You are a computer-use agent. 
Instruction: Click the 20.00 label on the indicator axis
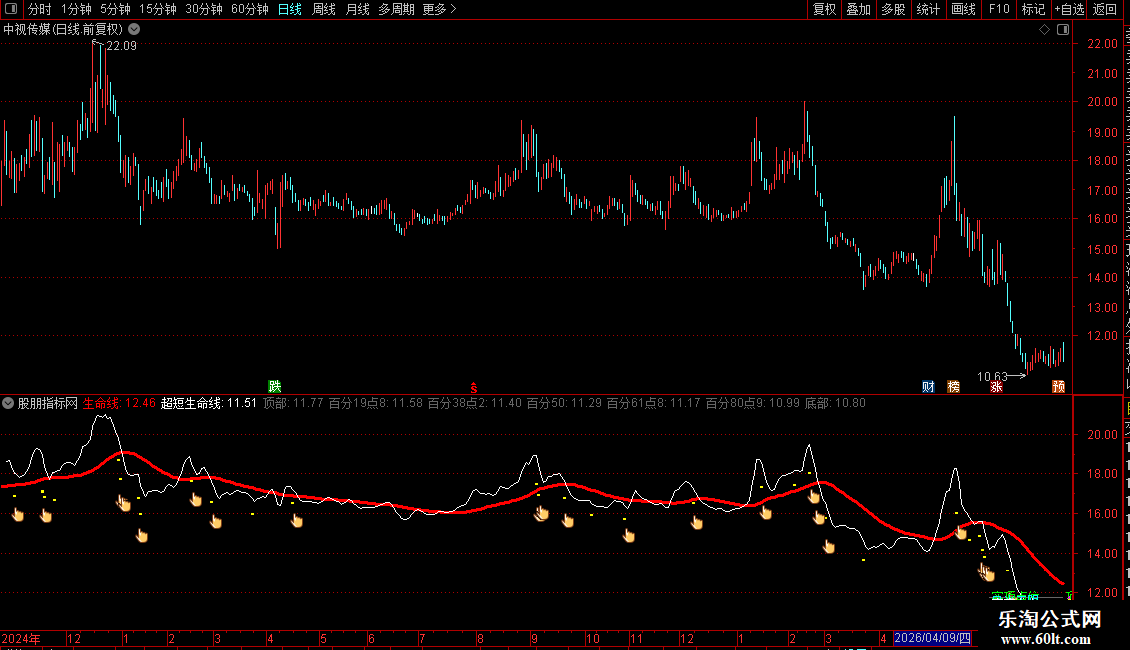[x=1102, y=435]
